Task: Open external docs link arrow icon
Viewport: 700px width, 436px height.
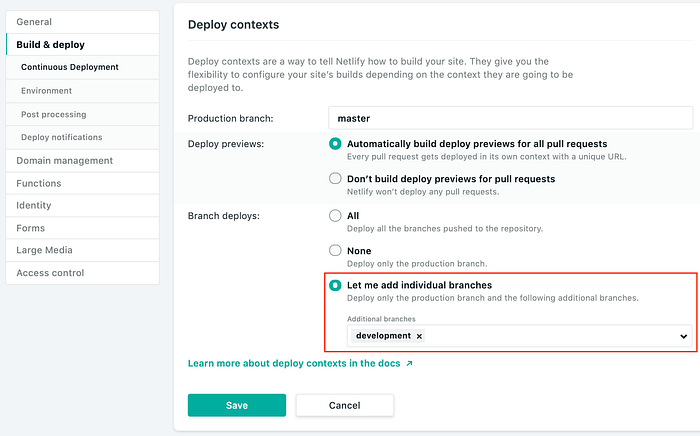Action: click(409, 363)
